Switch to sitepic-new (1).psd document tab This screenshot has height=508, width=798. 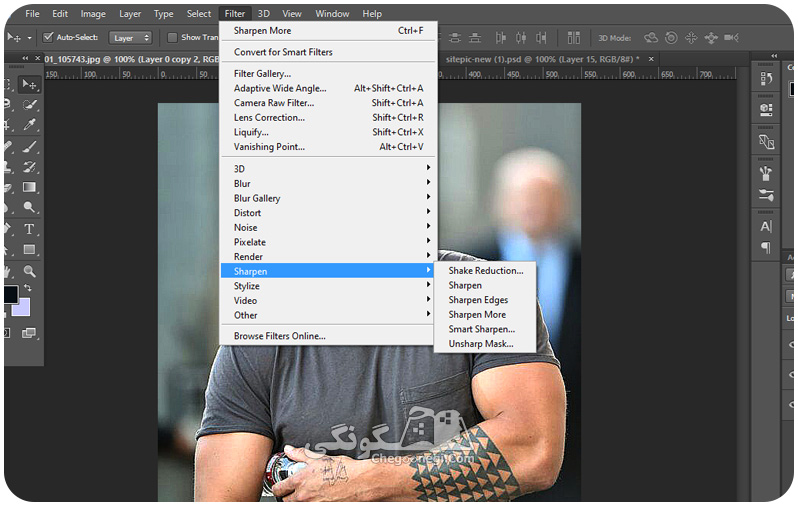pyautogui.click(x=542, y=60)
